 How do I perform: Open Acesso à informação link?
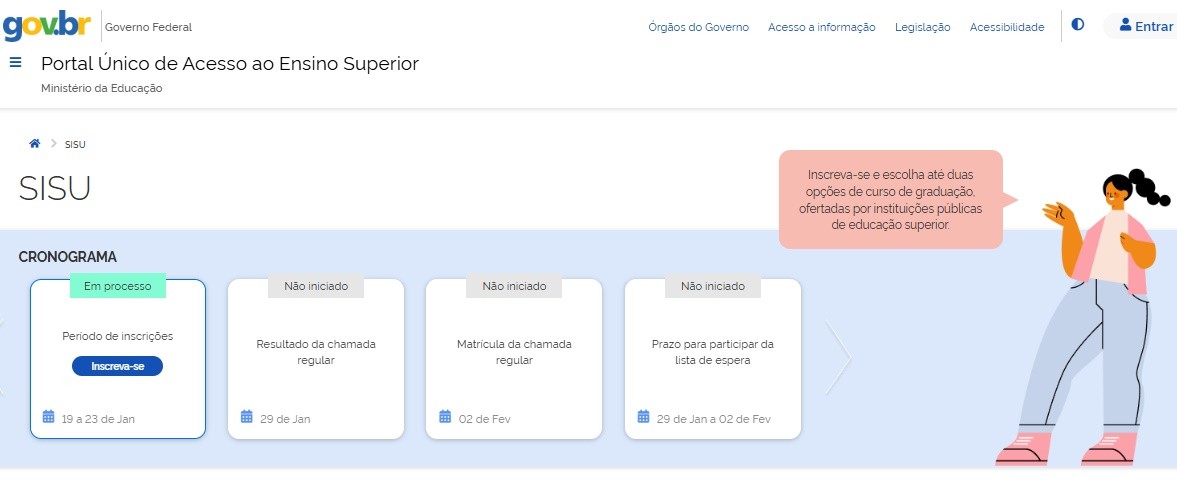(x=821, y=27)
